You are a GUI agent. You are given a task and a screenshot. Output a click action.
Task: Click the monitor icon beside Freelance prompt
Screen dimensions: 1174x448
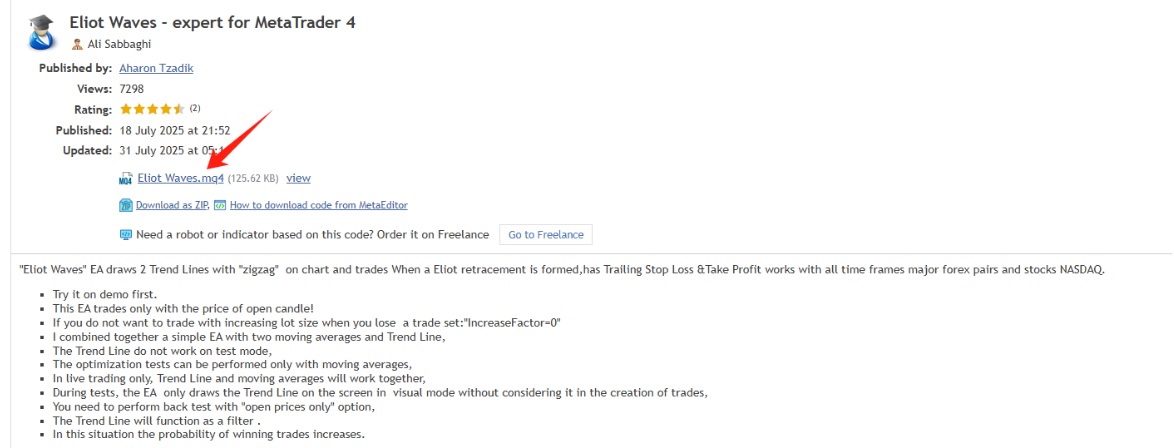pyautogui.click(x=126, y=234)
